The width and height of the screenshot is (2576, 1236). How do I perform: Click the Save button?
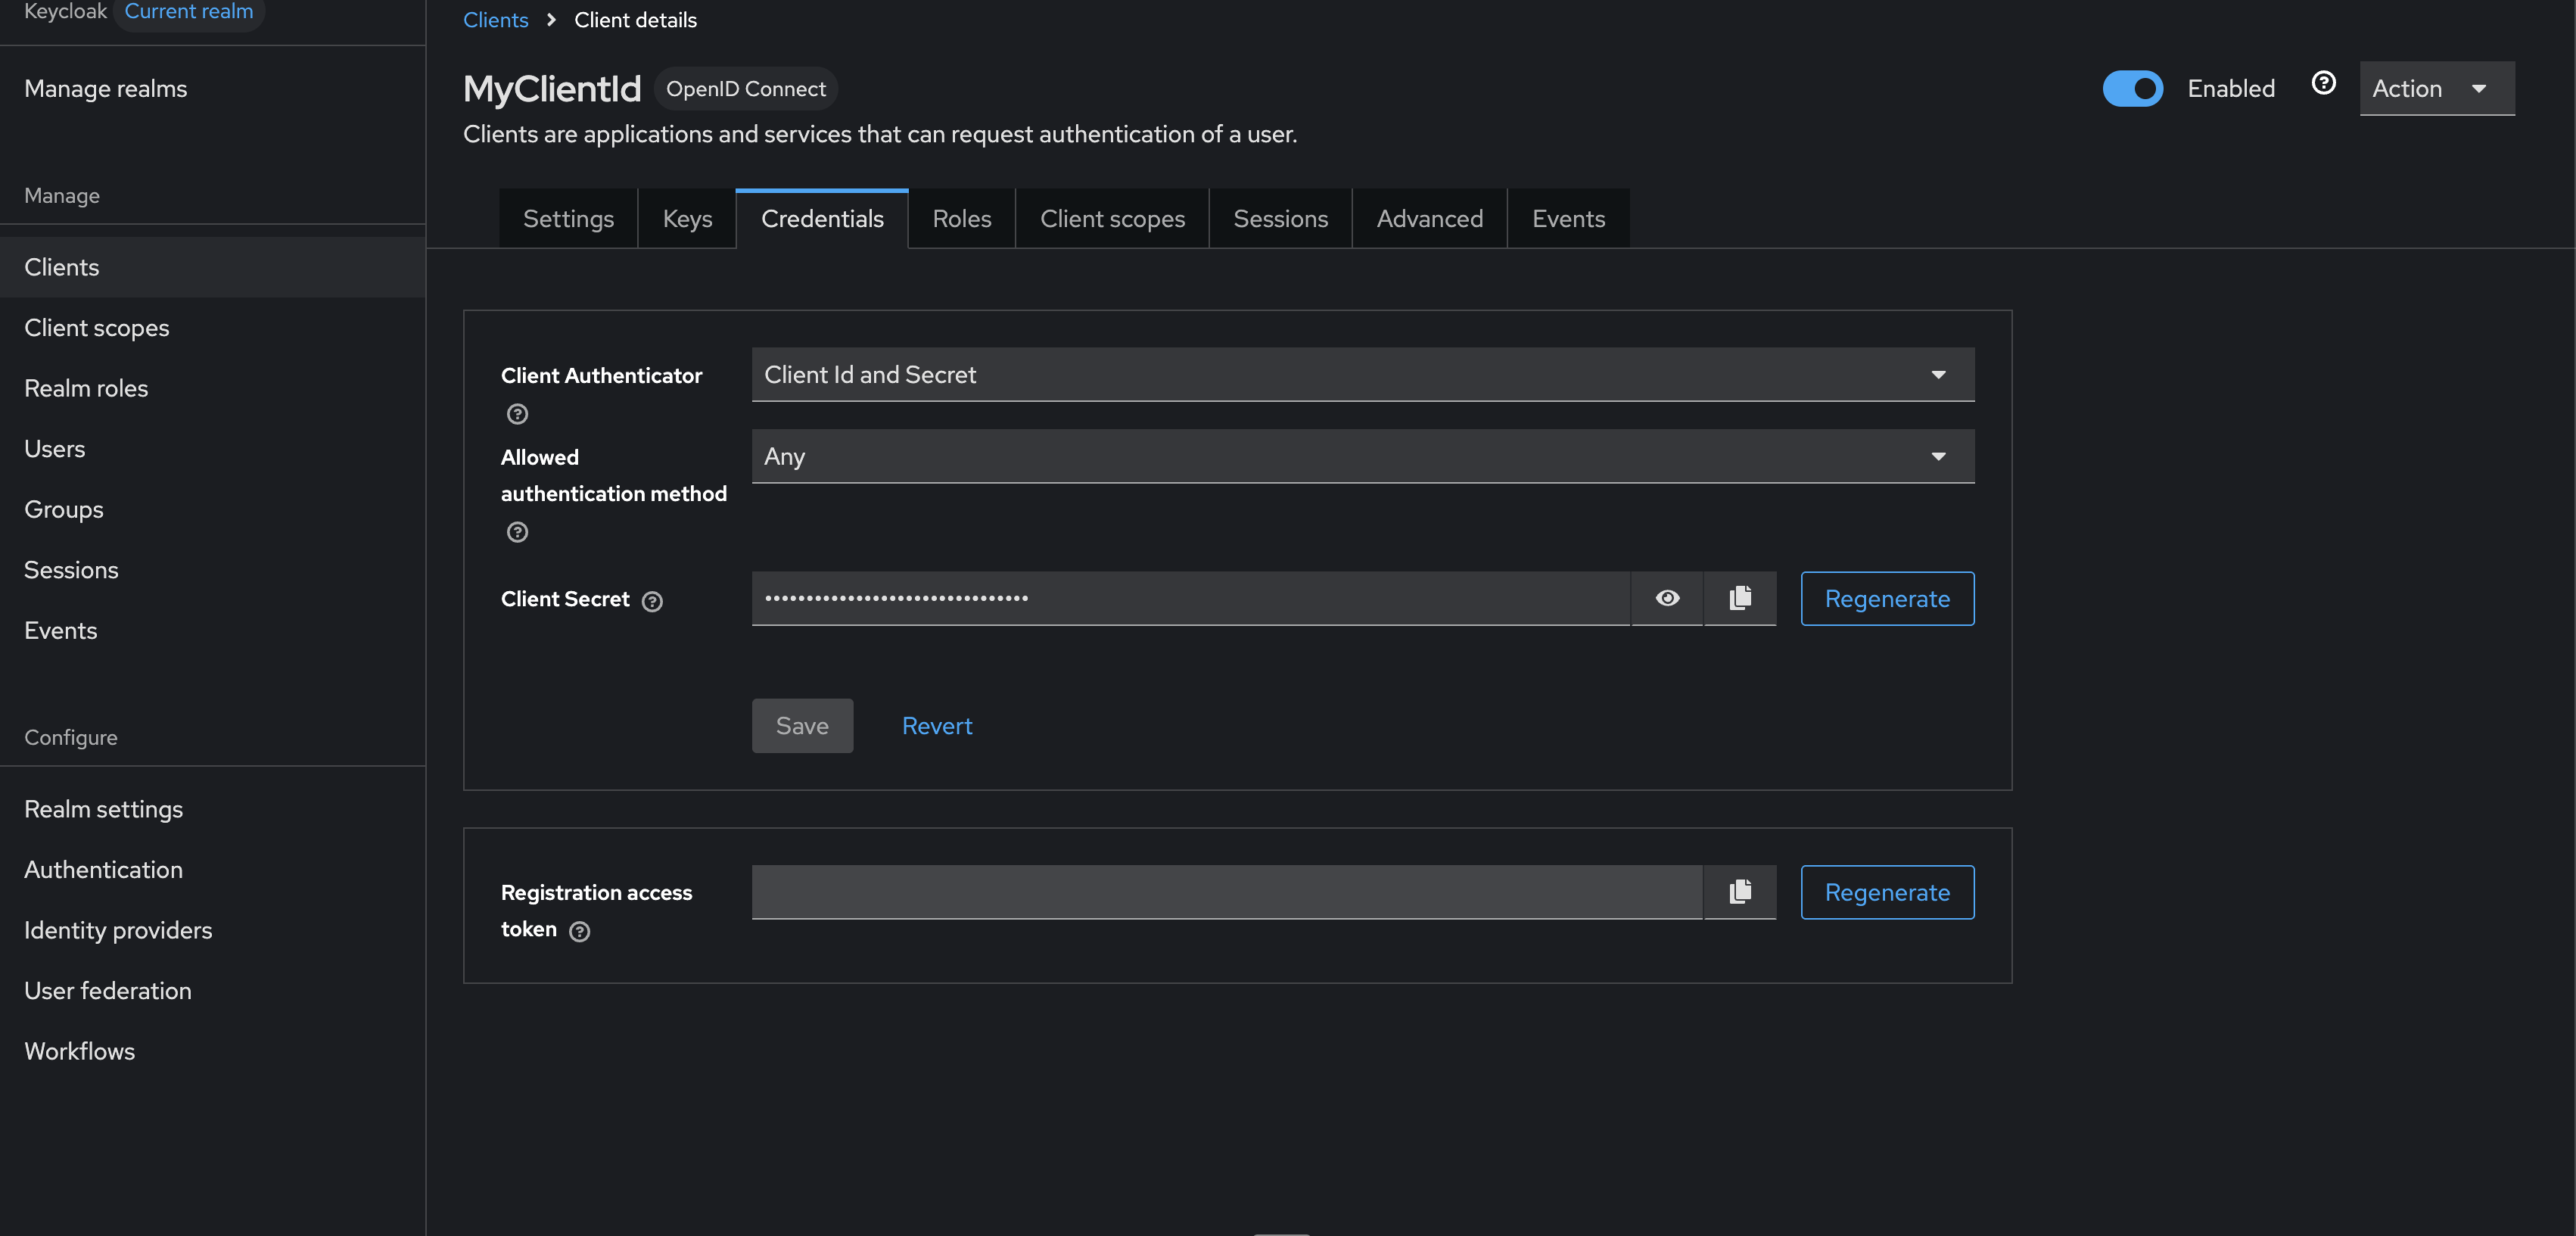click(x=802, y=726)
